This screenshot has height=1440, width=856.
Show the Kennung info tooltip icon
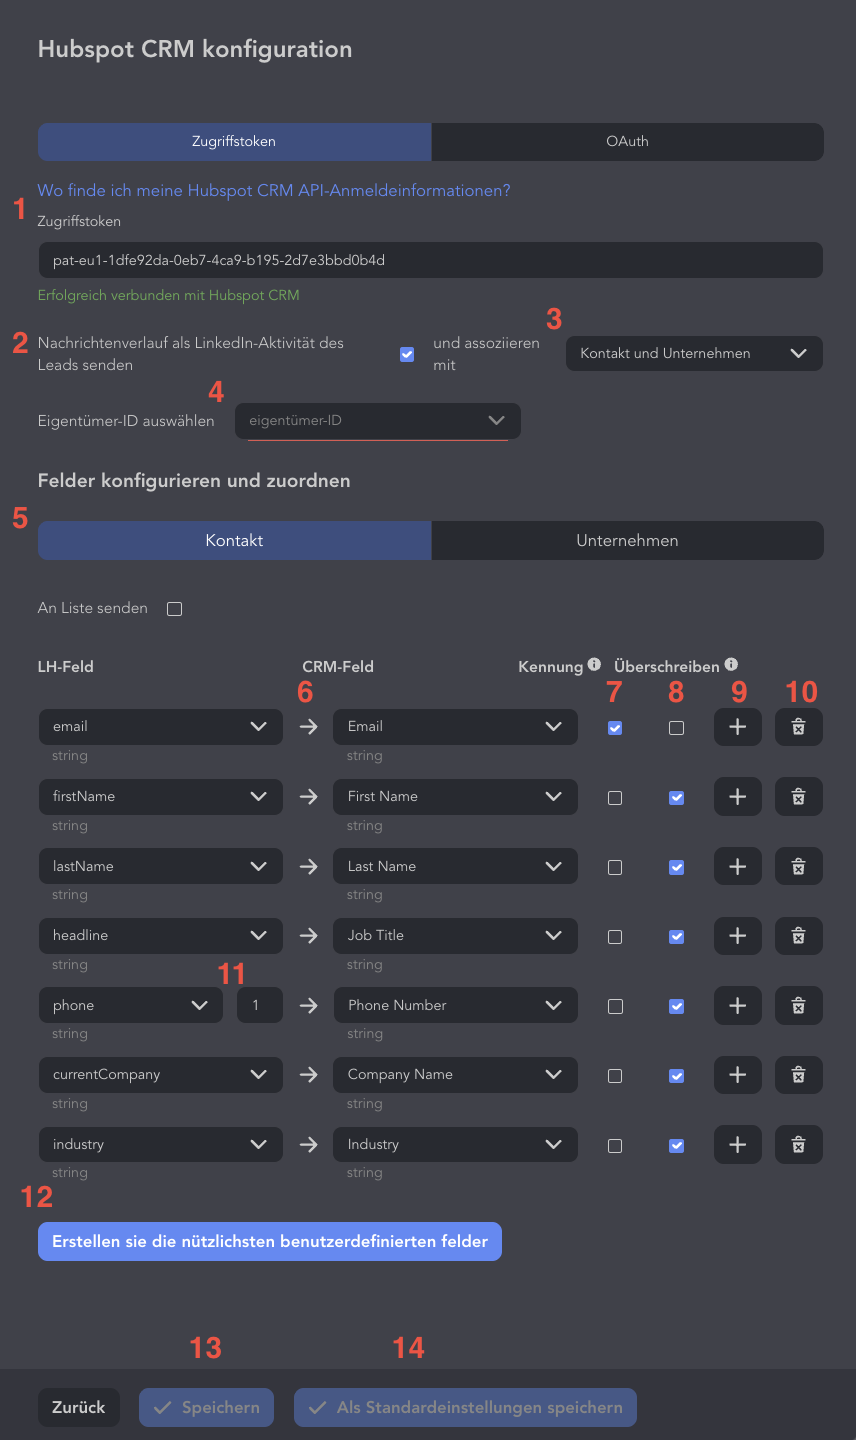594,665
